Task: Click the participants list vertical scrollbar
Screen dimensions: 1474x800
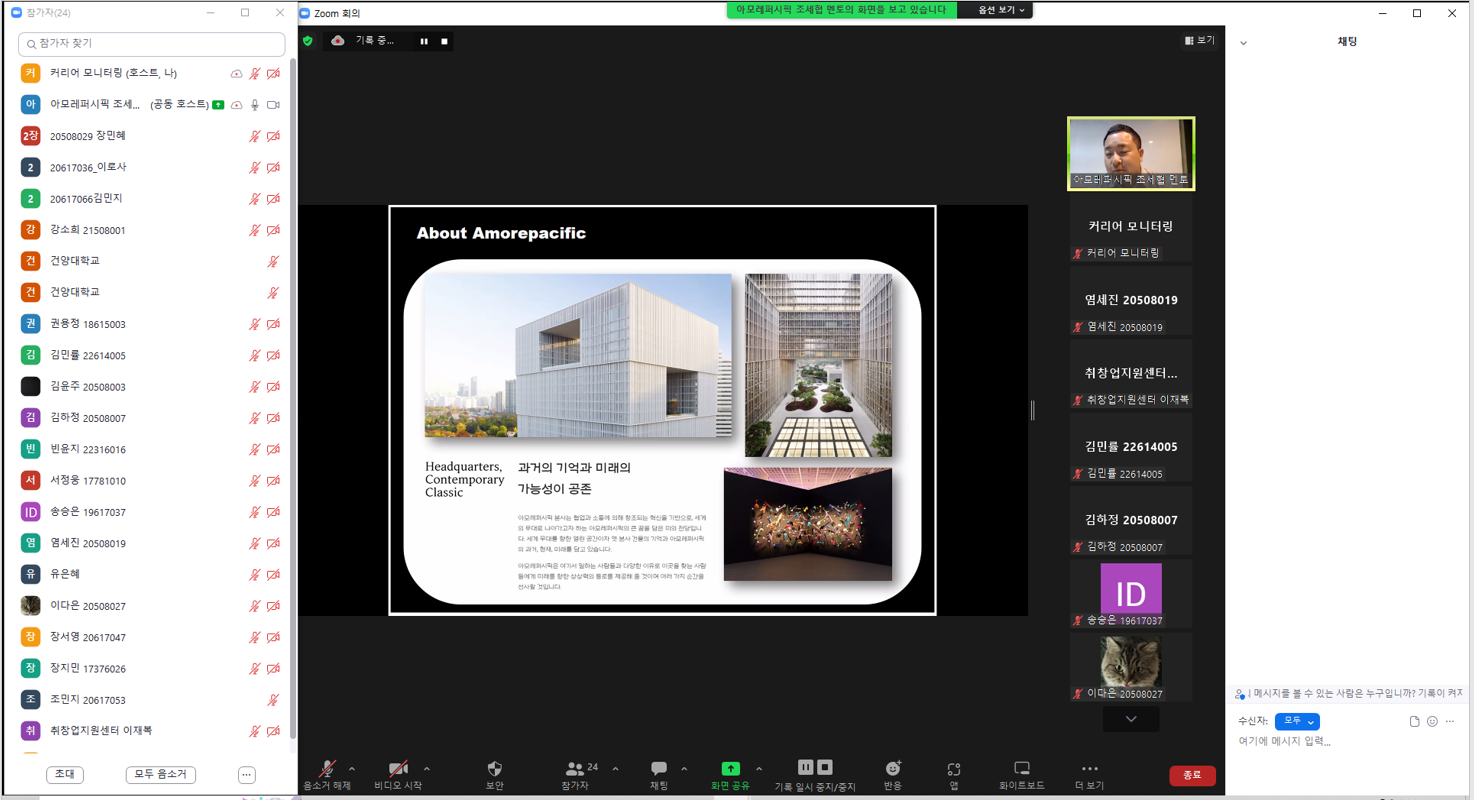Action: [293, 400]
